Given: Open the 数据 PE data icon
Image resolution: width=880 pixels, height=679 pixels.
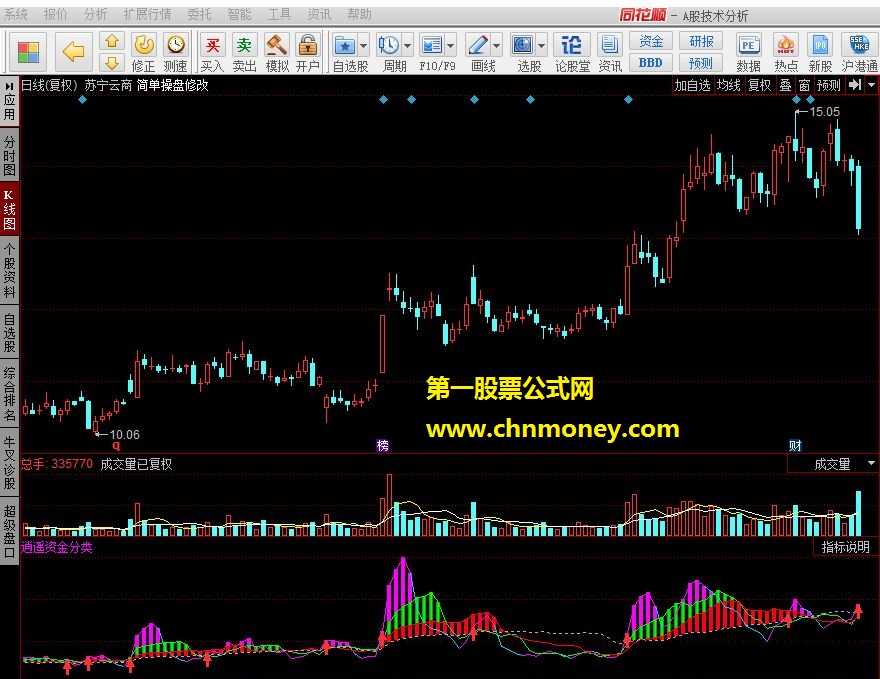Looking at the screenshot, I should click(749, 53).
